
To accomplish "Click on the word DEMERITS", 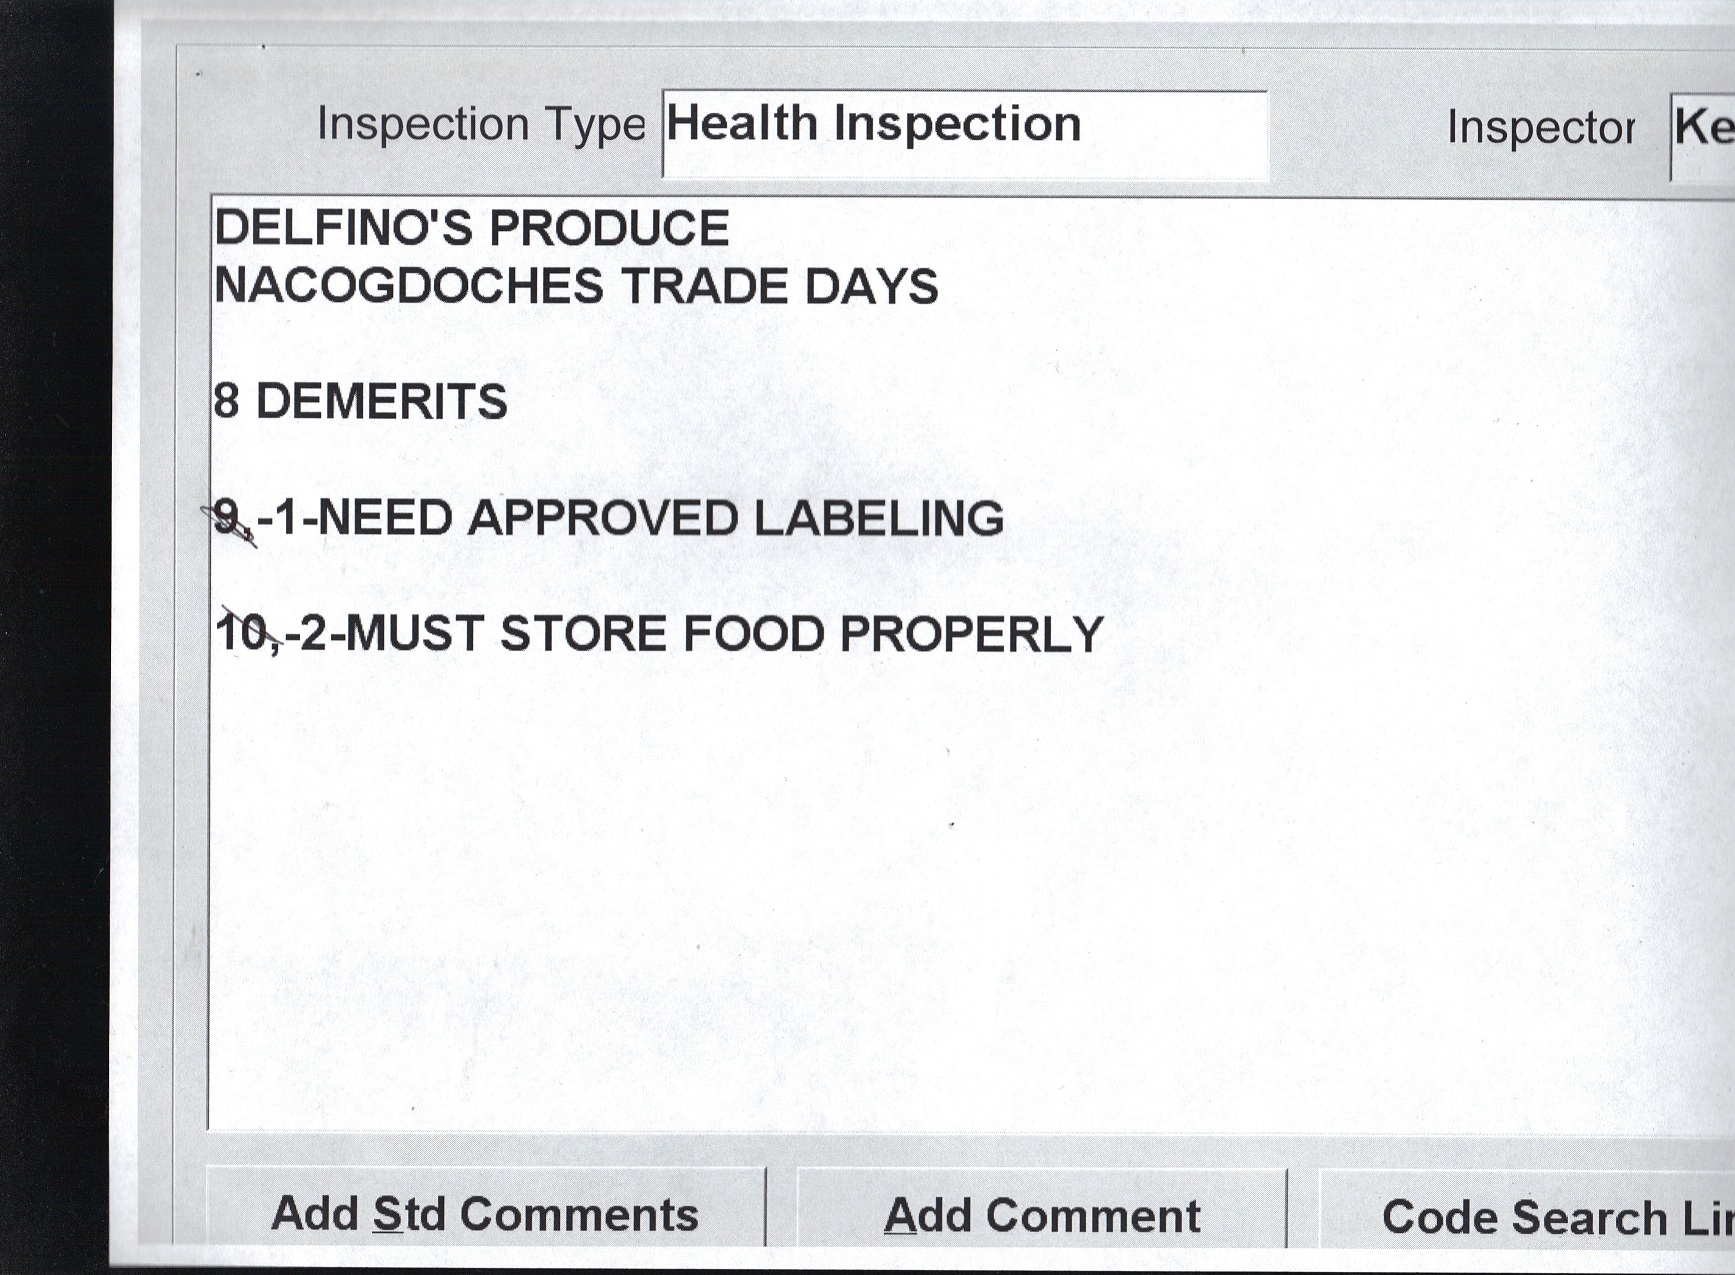I will (x=382, y=402).
